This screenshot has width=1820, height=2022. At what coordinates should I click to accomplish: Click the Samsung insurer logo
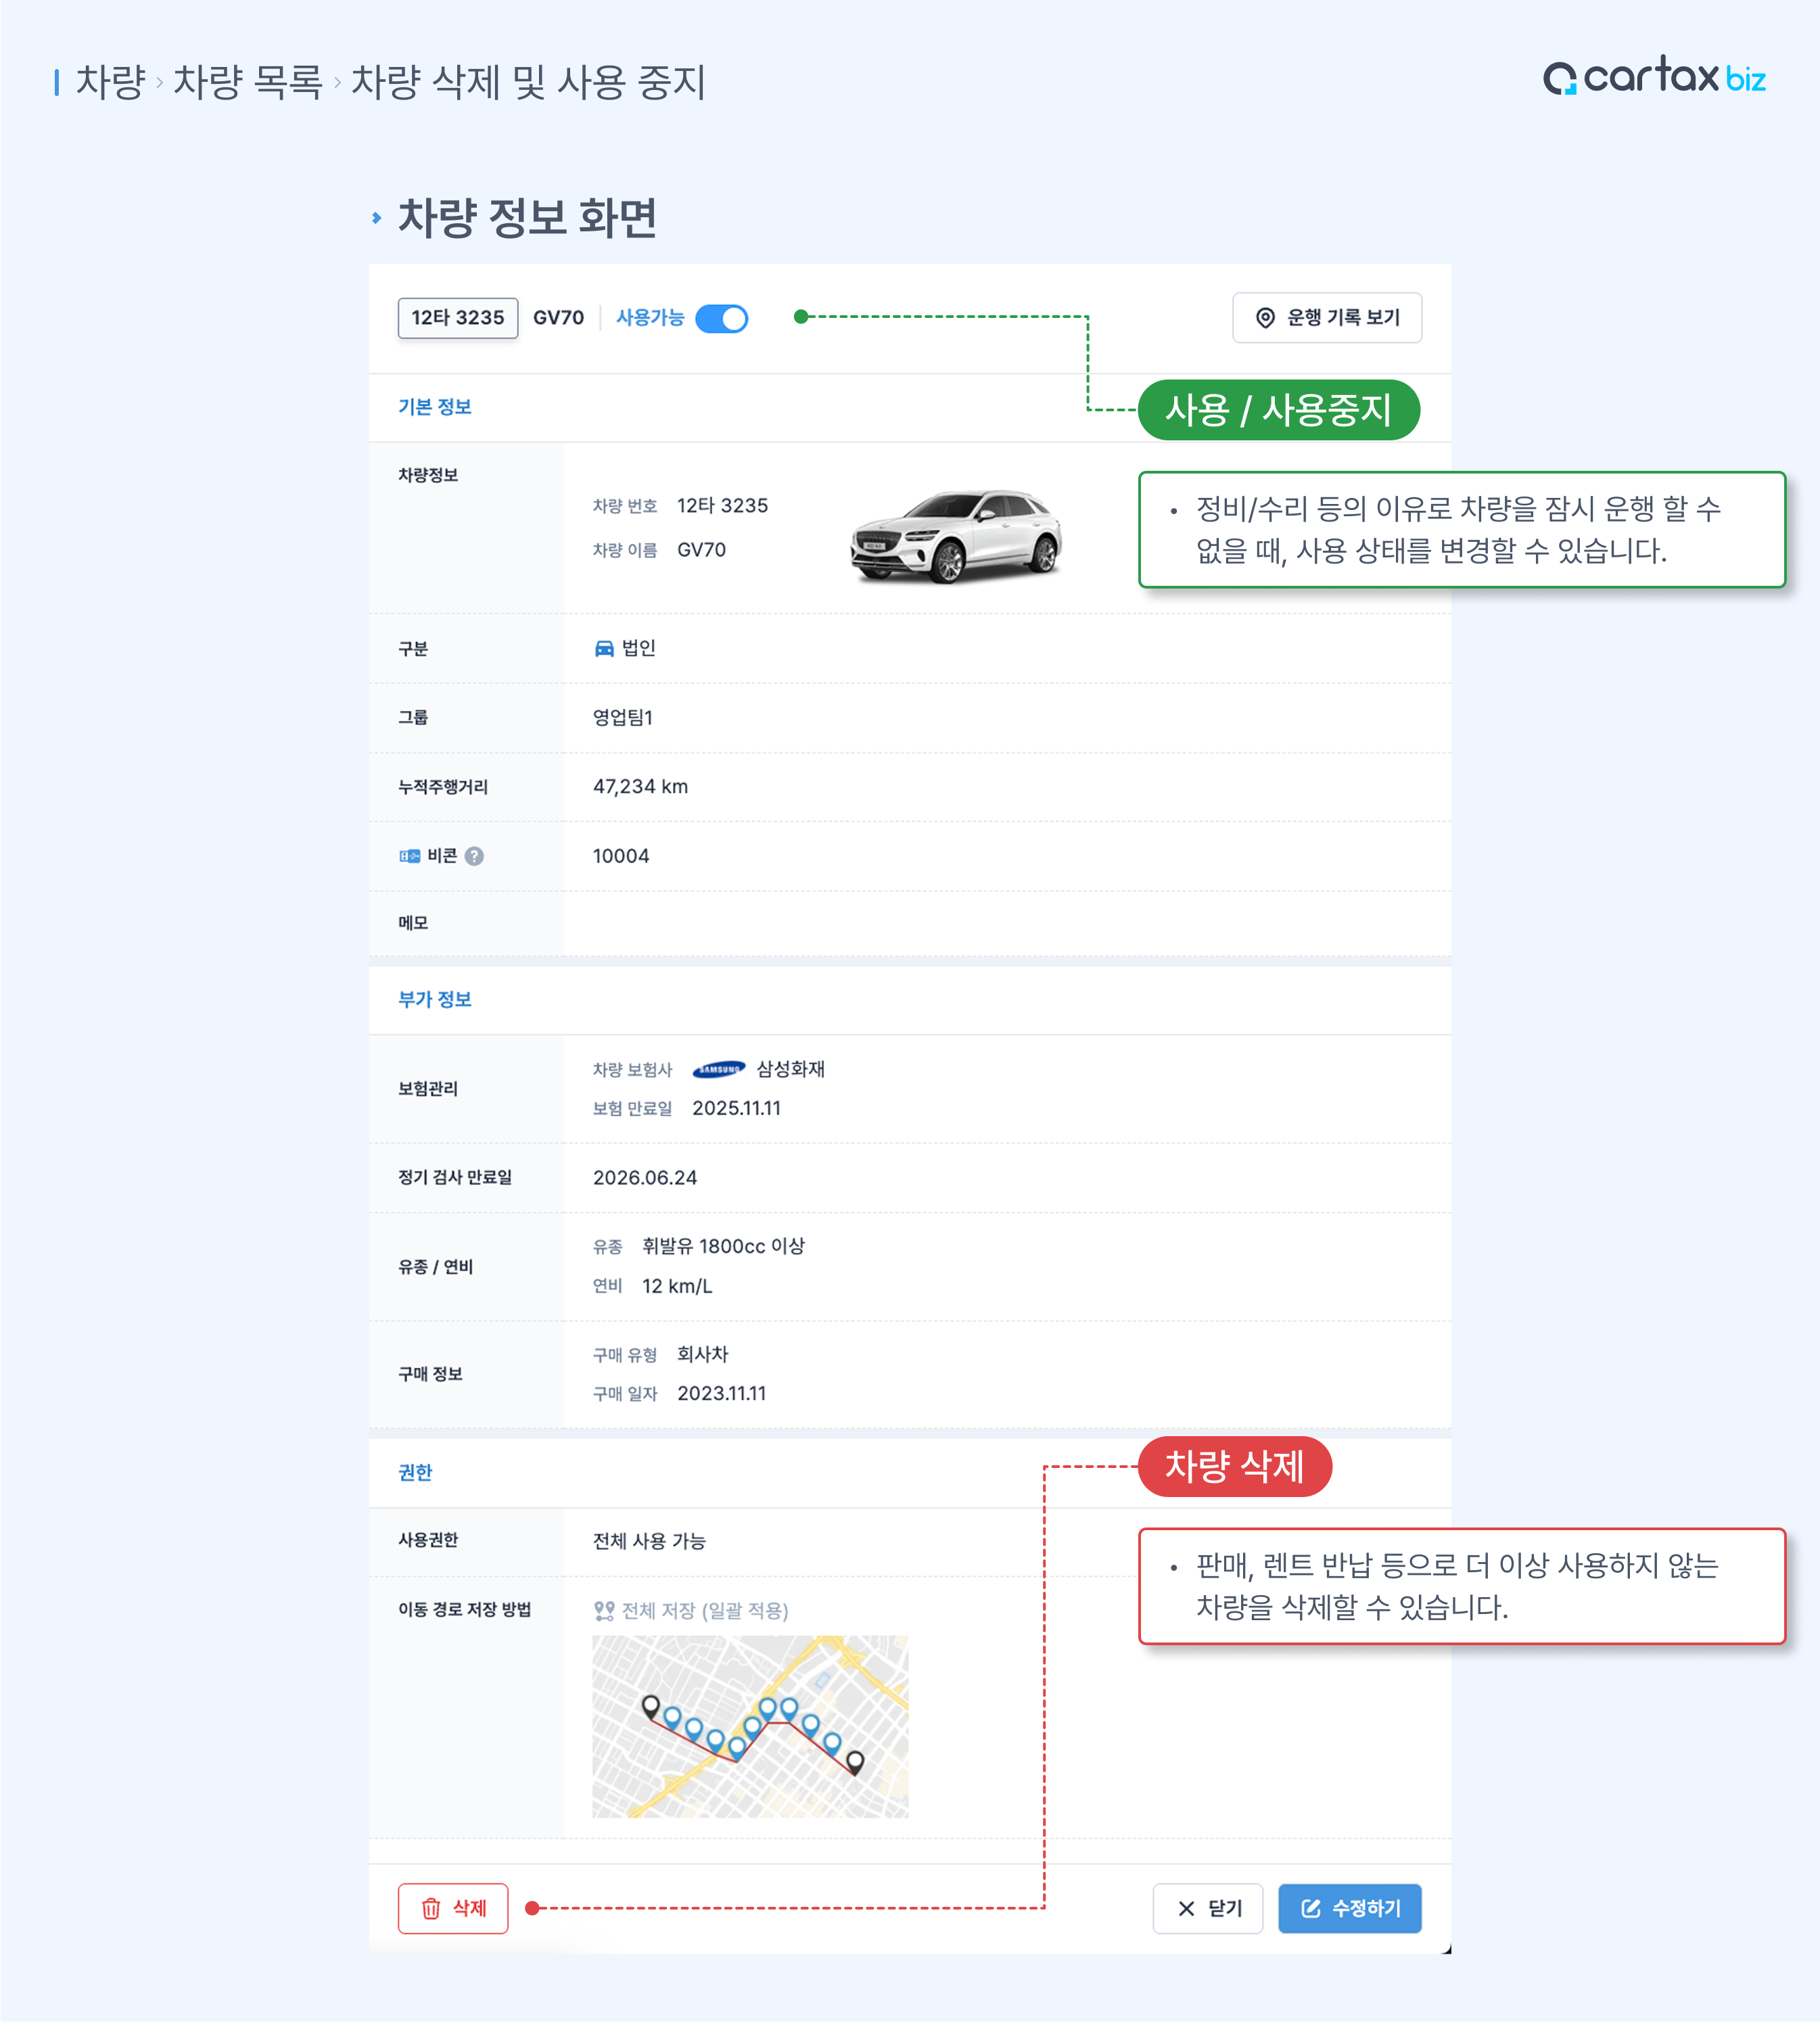pos(718,1069)
